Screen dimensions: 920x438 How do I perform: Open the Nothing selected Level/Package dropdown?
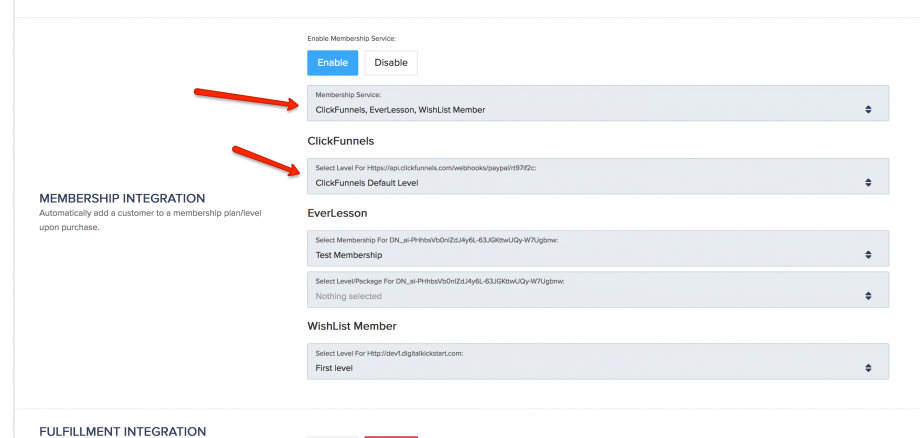coord(598,290)
